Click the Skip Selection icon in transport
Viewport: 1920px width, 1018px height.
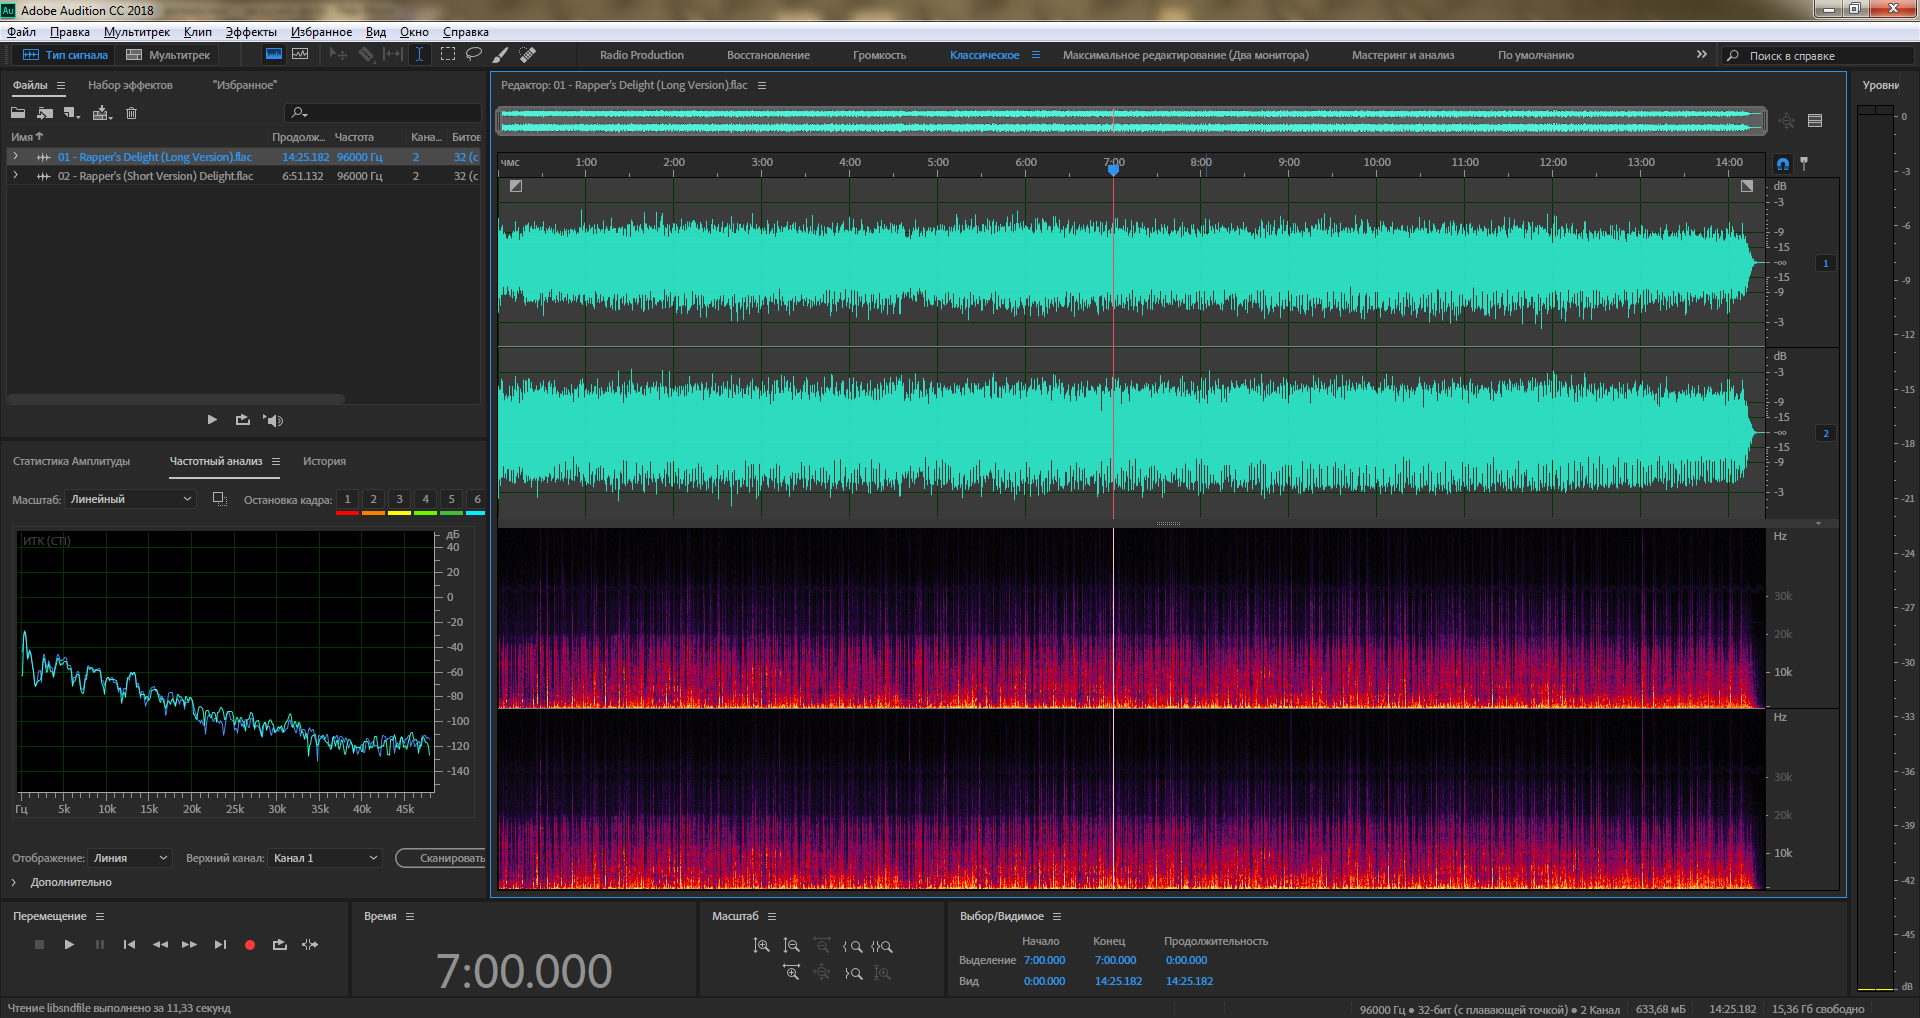pyautogui.click(x=310, y=944)
